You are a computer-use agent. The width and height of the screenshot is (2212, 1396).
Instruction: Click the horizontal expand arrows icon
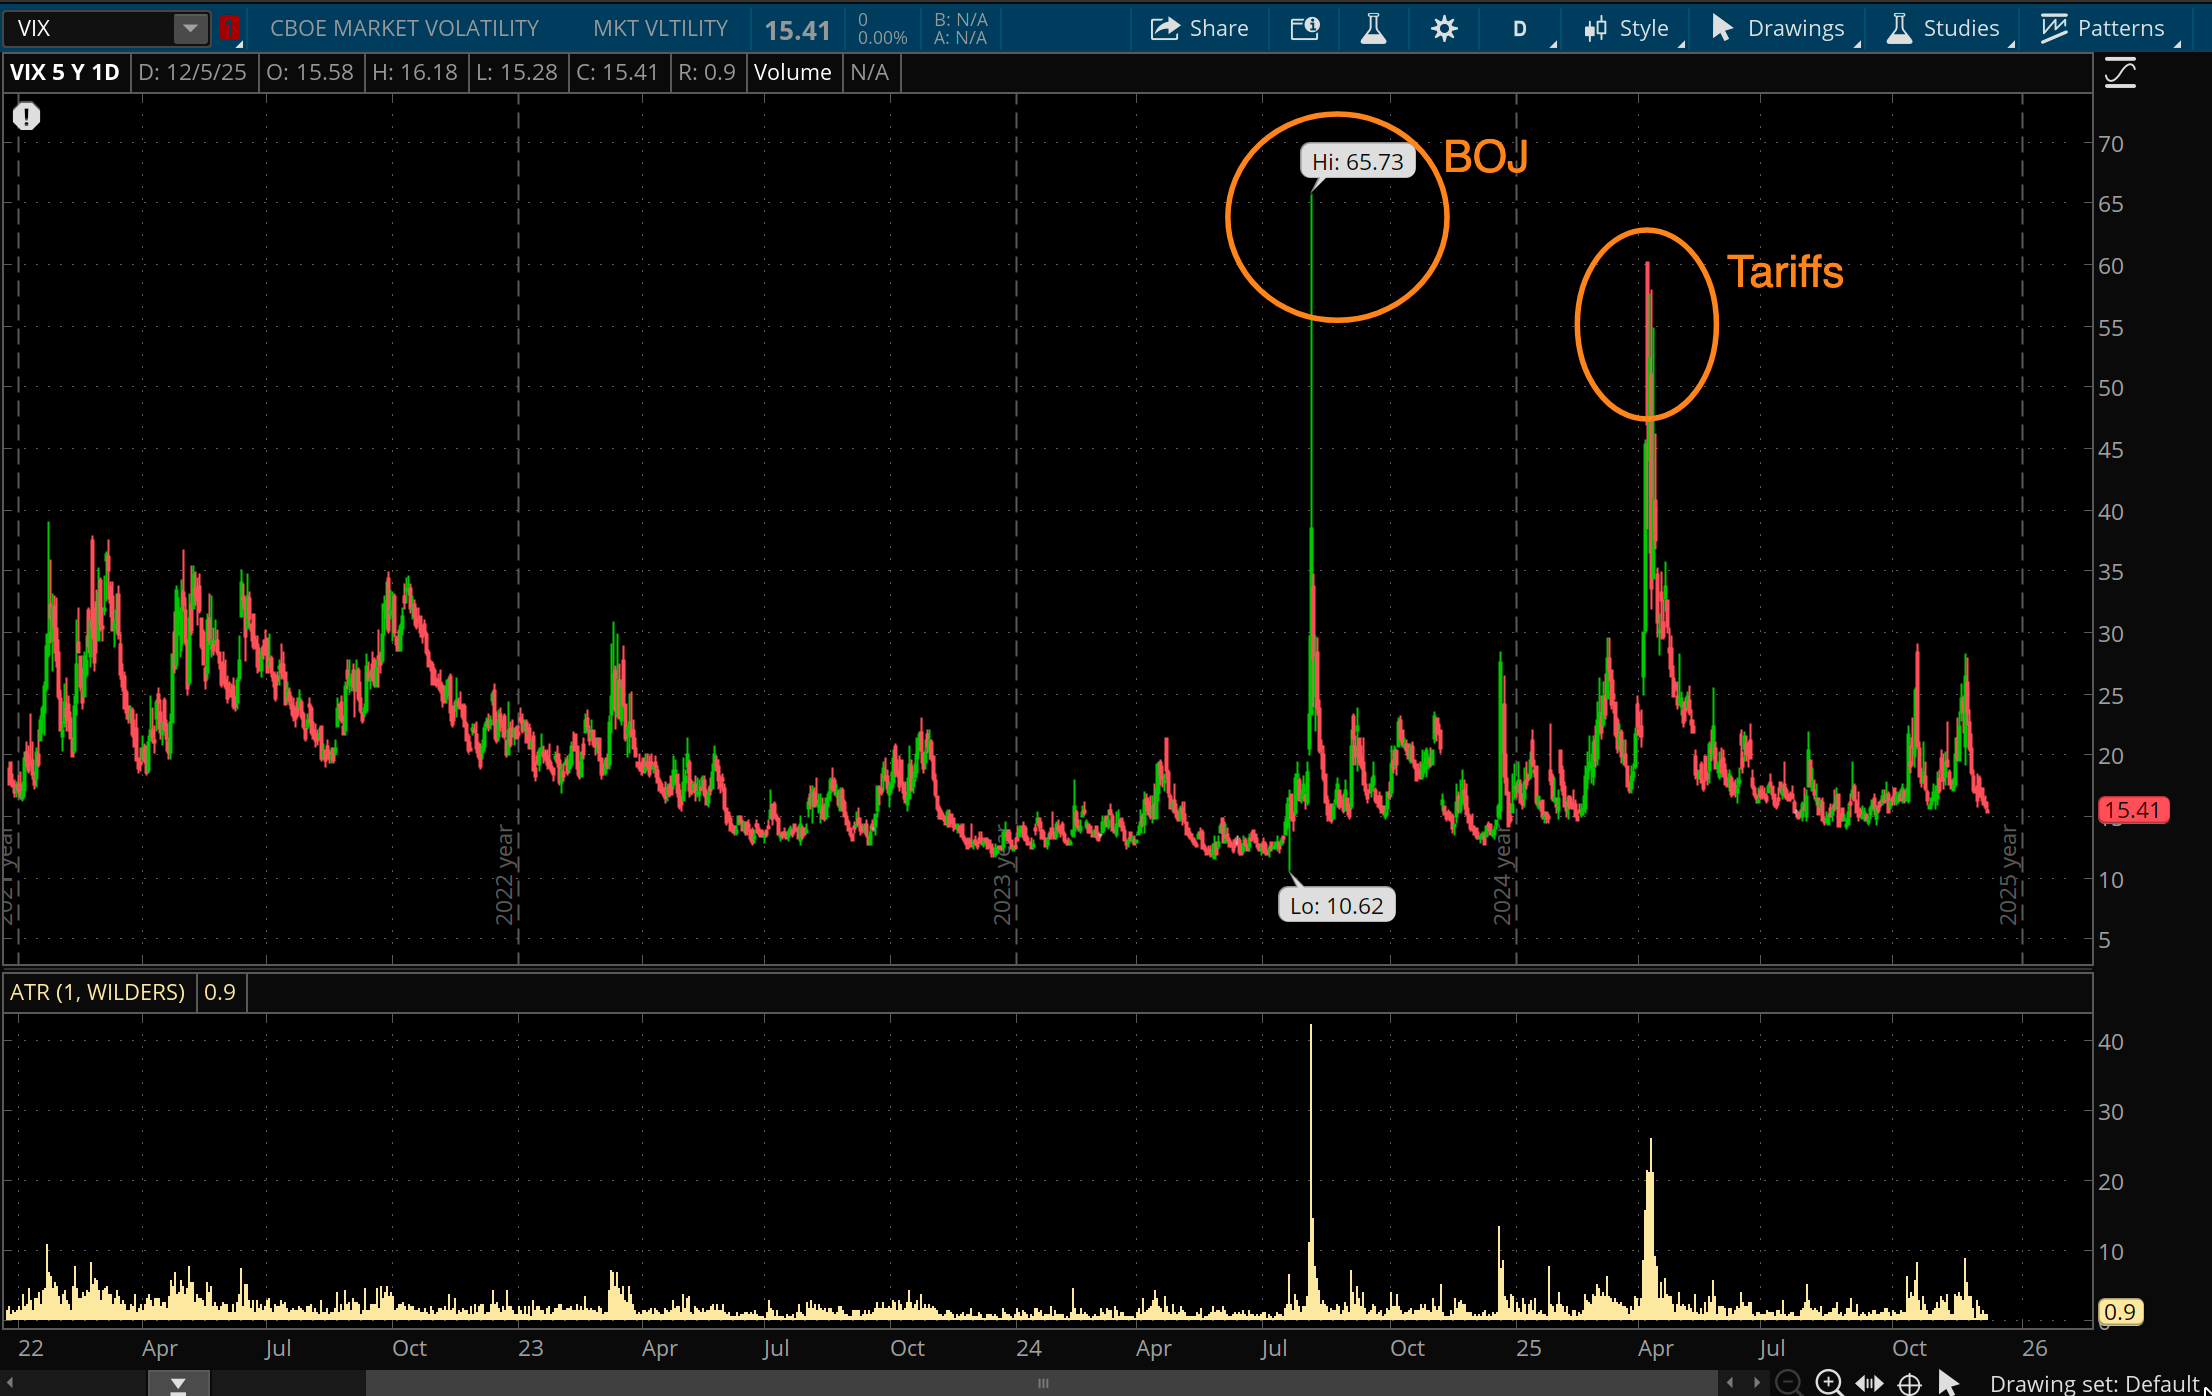[1868, 1383]
